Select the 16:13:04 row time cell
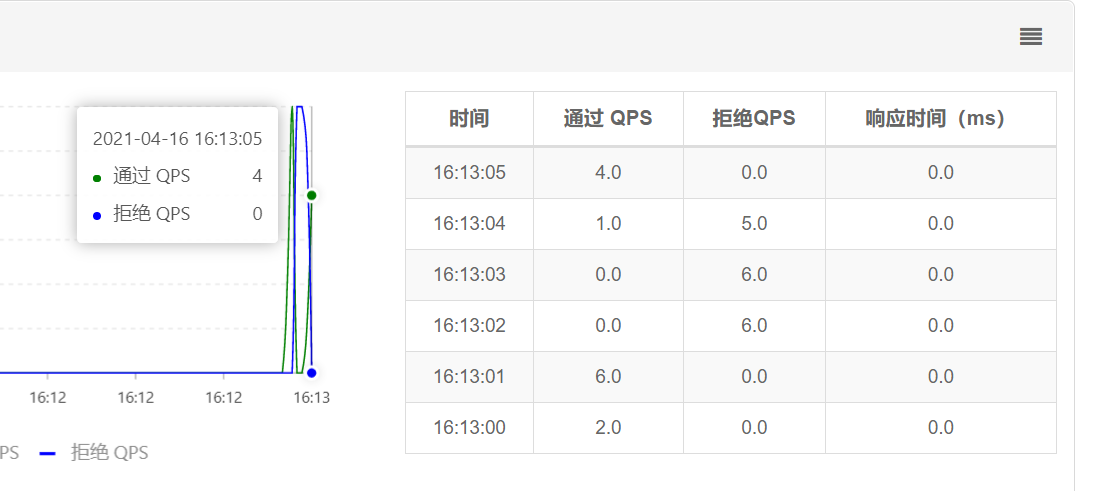Viewport: 1110px width, 491px height. [469, 224]
